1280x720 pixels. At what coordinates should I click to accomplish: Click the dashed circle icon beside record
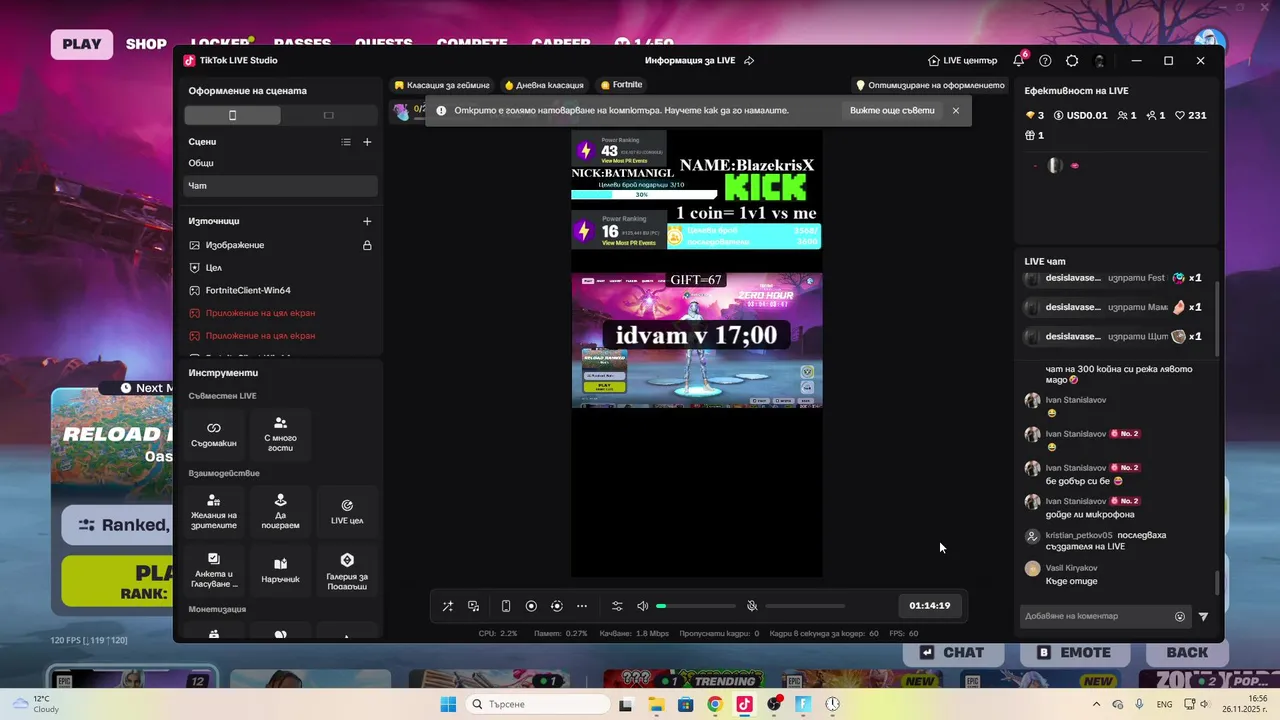pos(557,606)
